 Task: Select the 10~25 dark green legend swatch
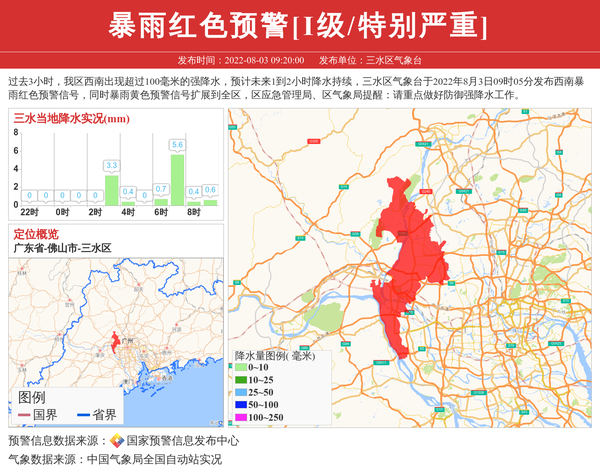(x=240, y=380)
